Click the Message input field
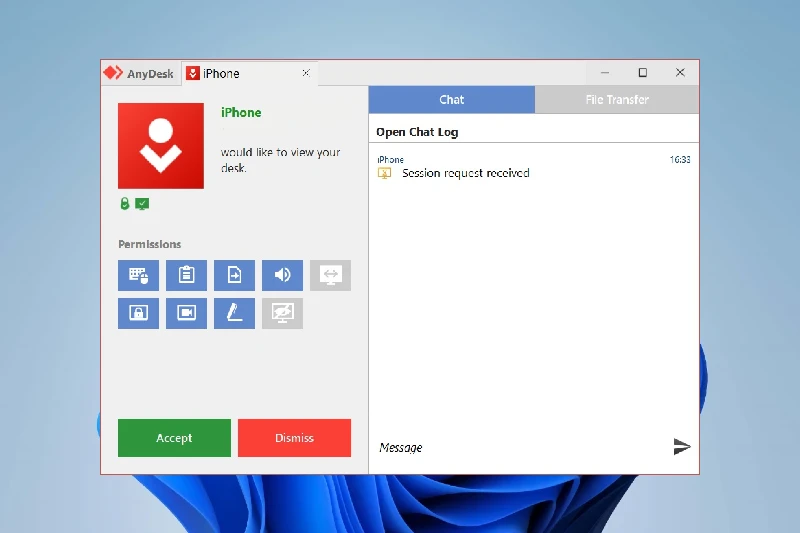This screenshot has height=533, width=800. [520, 447]
